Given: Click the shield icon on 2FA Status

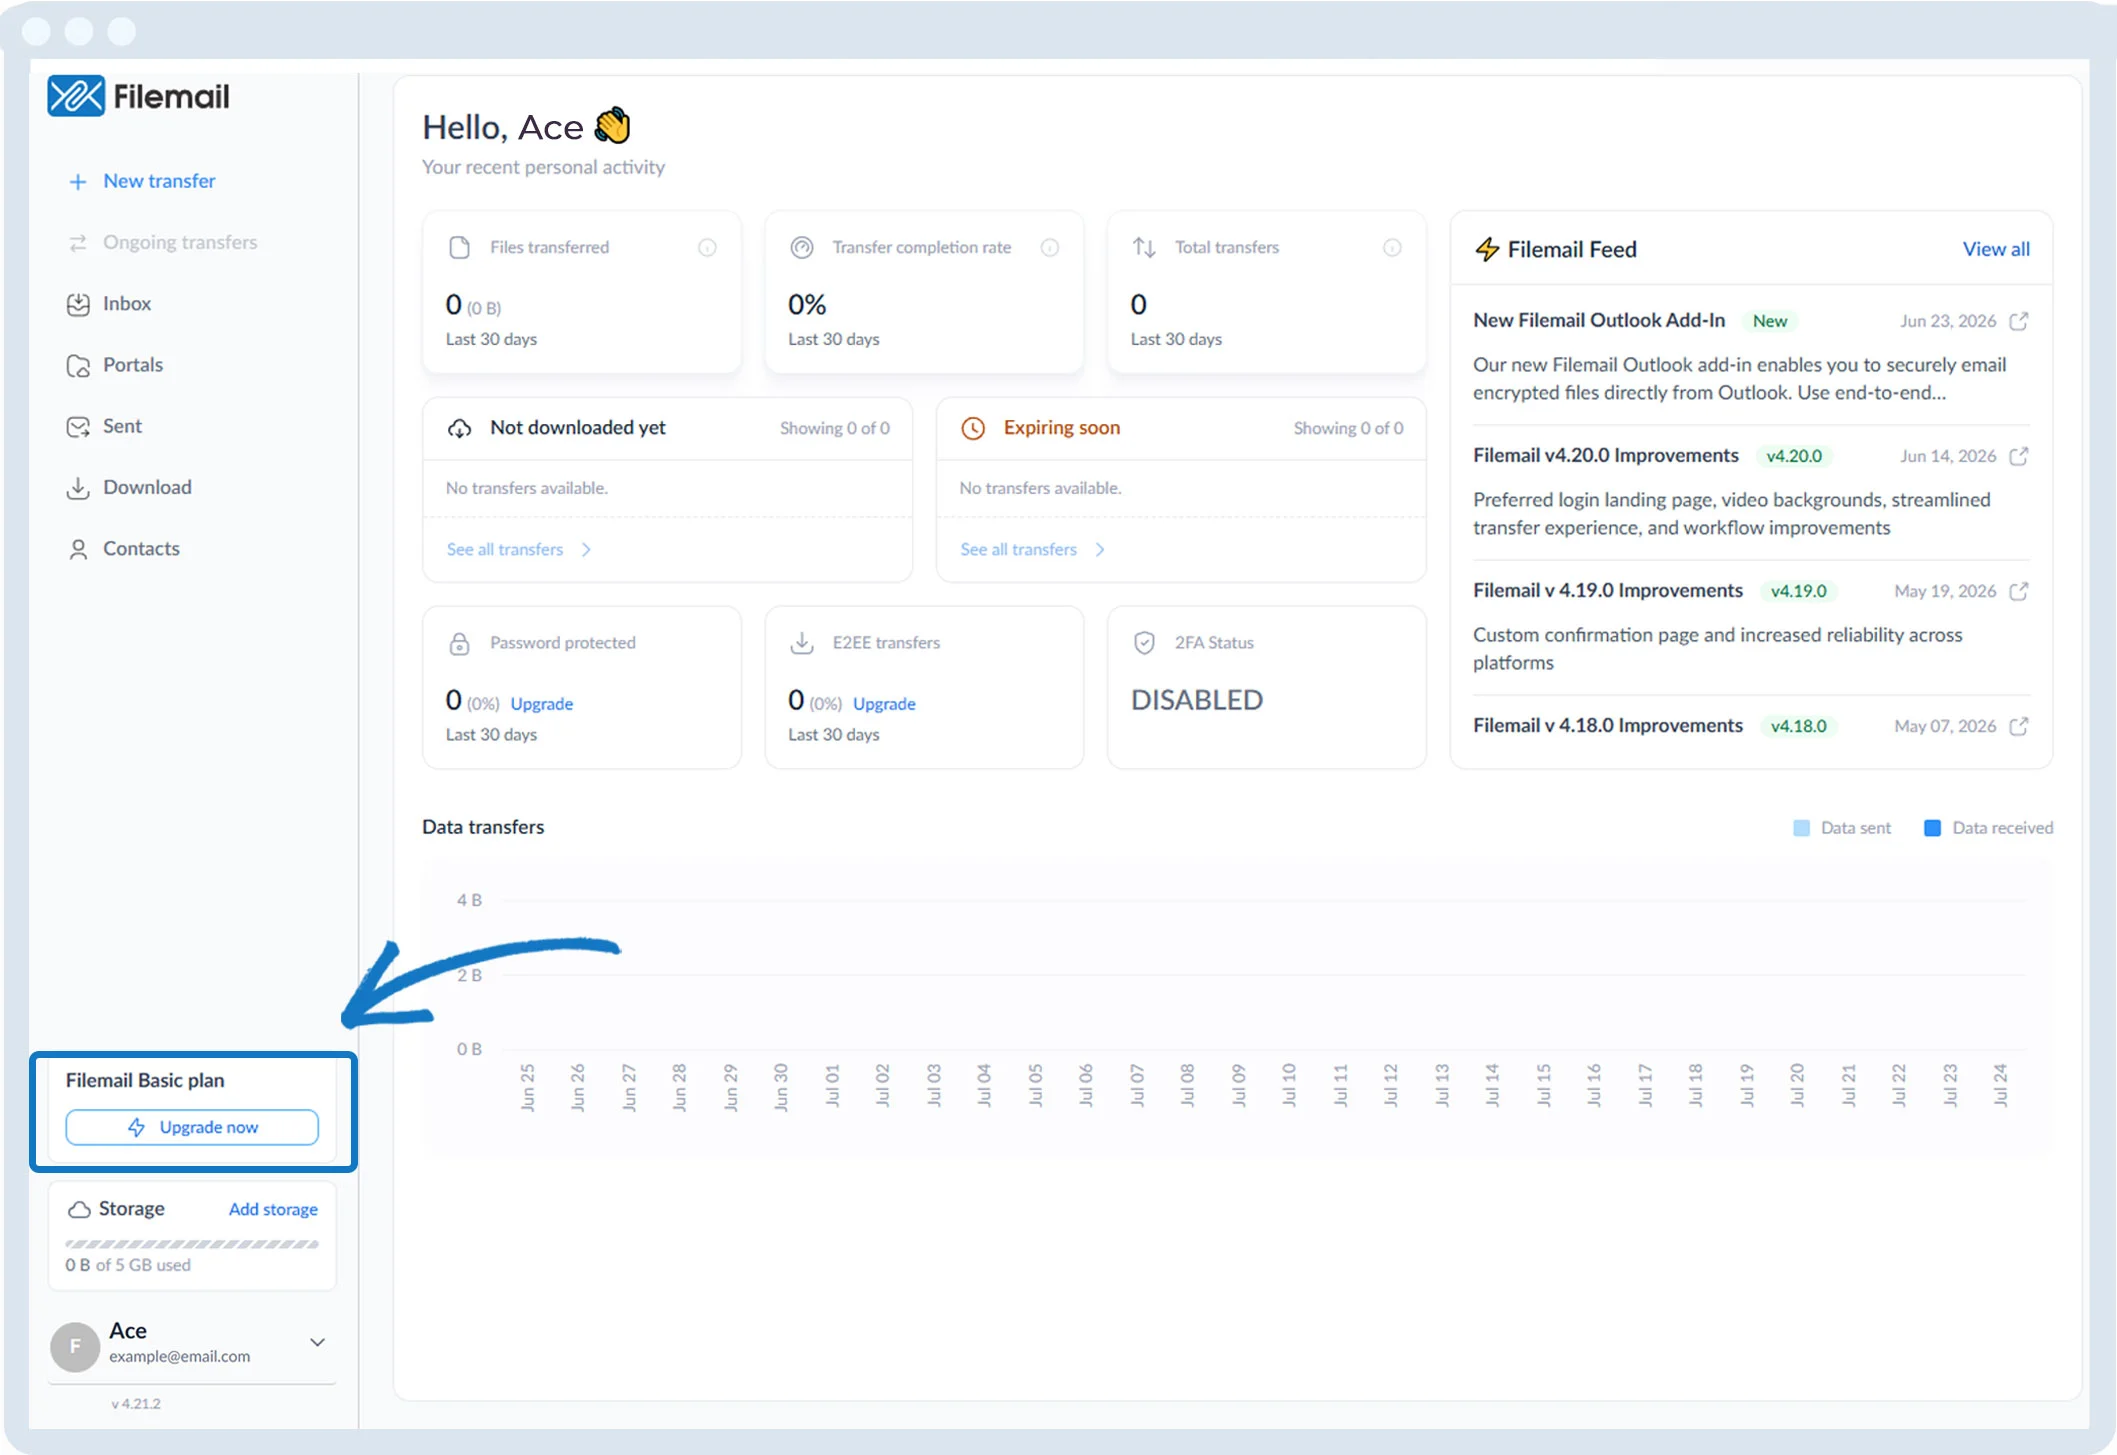Looking at the screenshot, I should point(1144,643).
